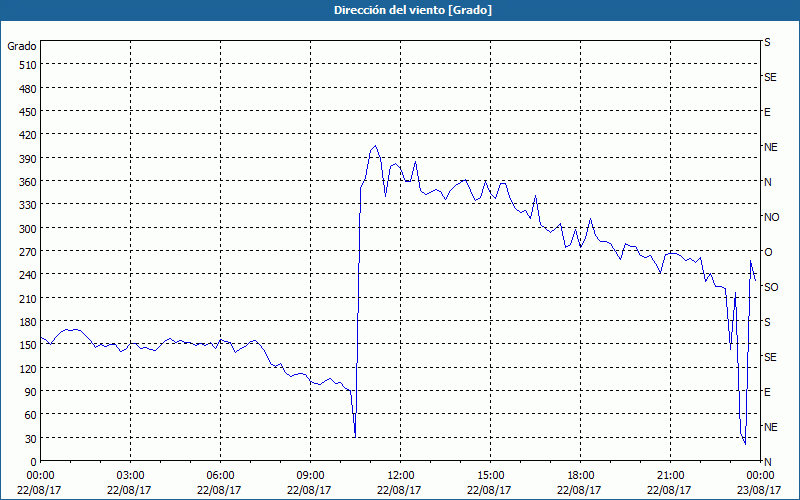Image resolution: width=800 pixels, height=500 pixels.
Task: Click the 21:00 time axis label
Action: [670, 476]
